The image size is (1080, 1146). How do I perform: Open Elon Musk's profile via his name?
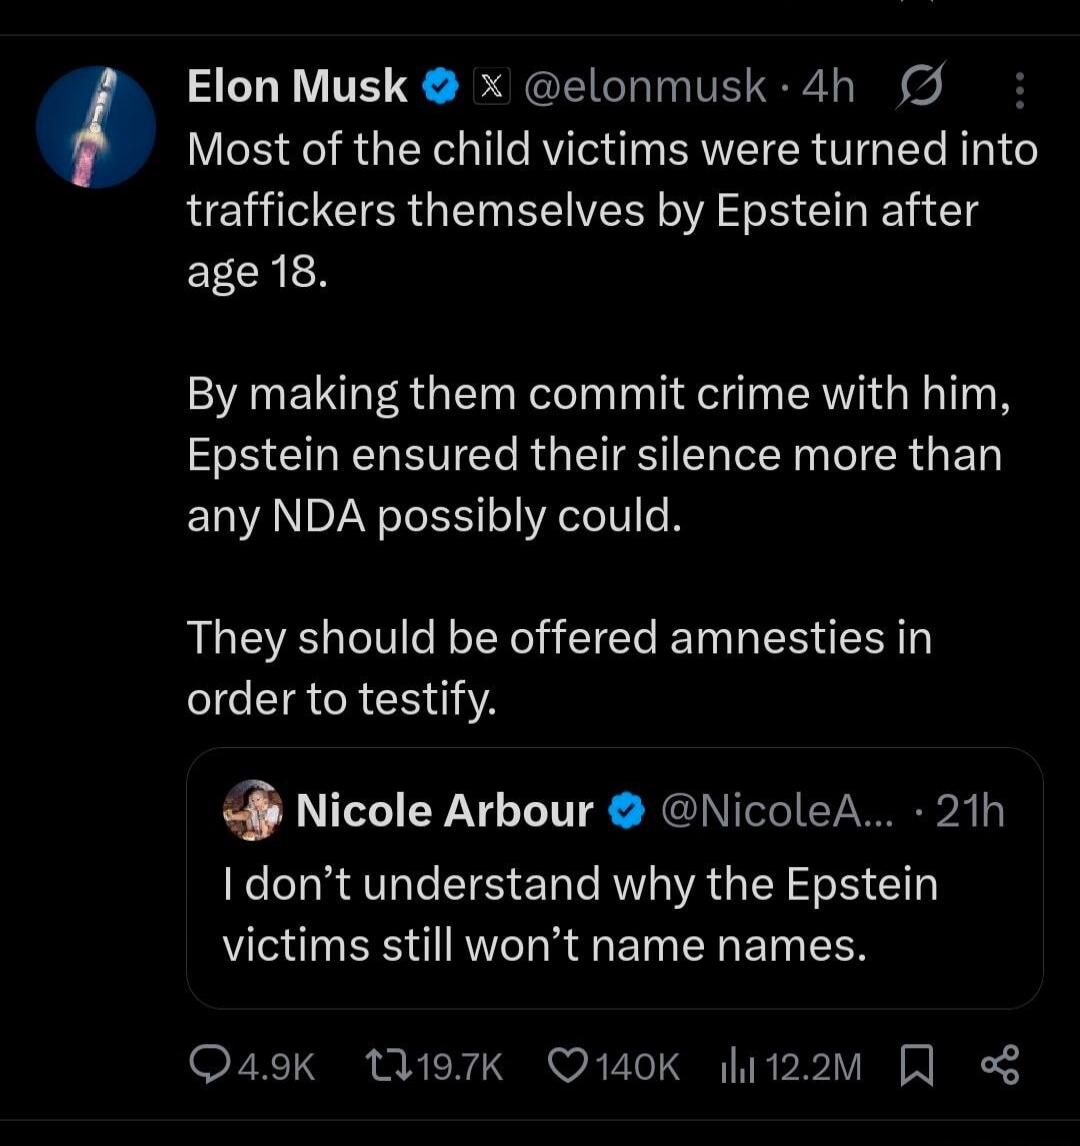pos(295,86)
